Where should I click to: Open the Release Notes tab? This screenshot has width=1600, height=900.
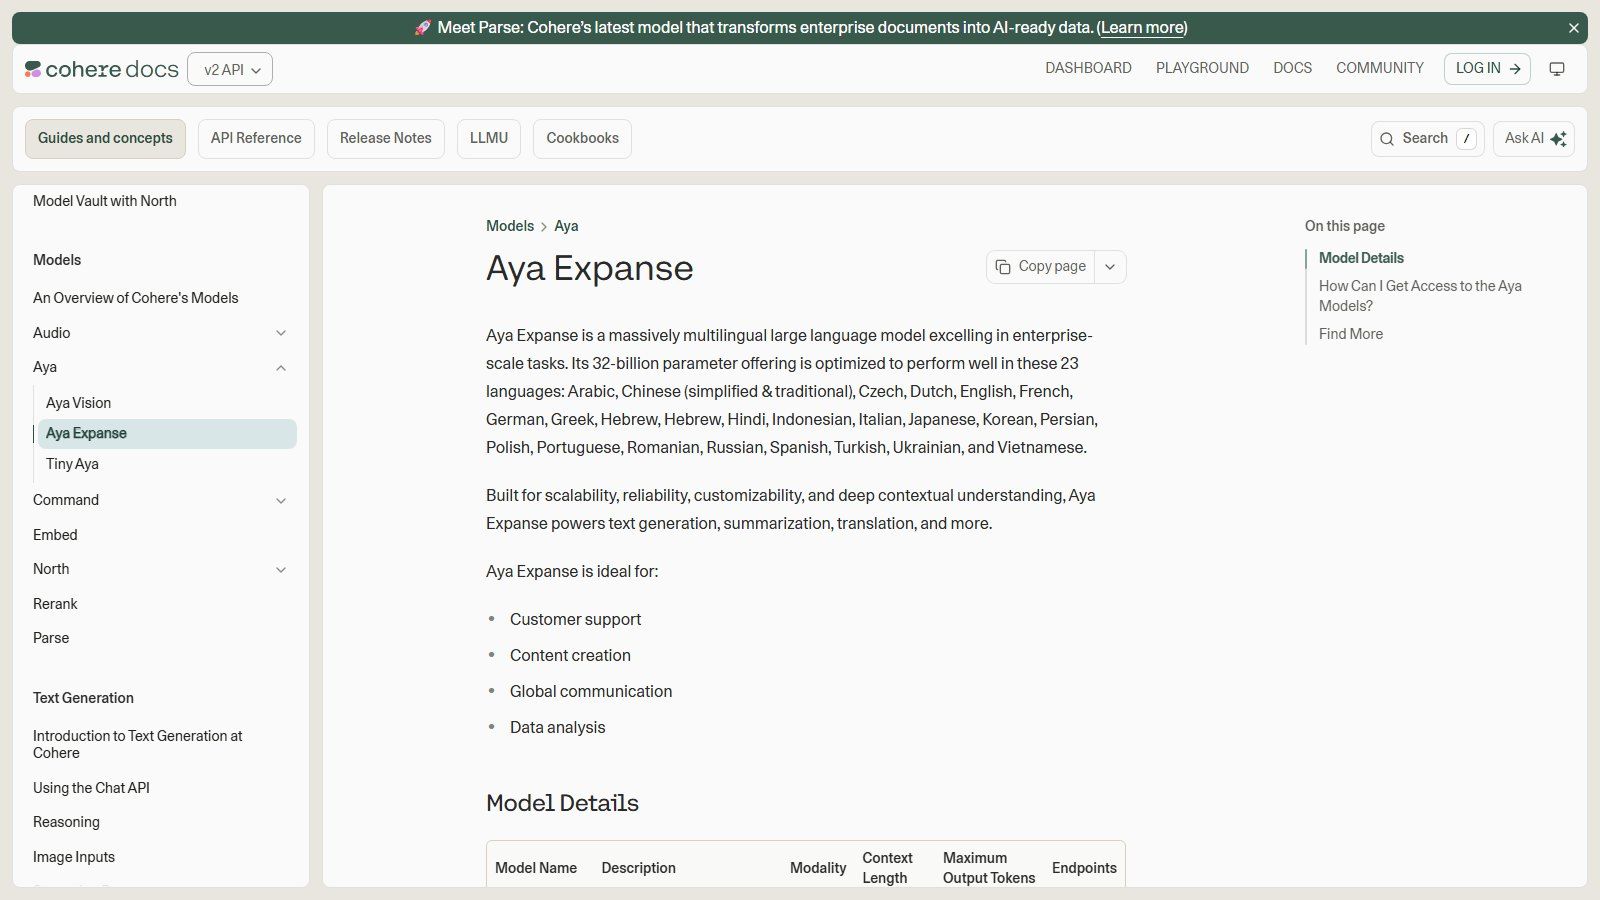coord(386,138)
